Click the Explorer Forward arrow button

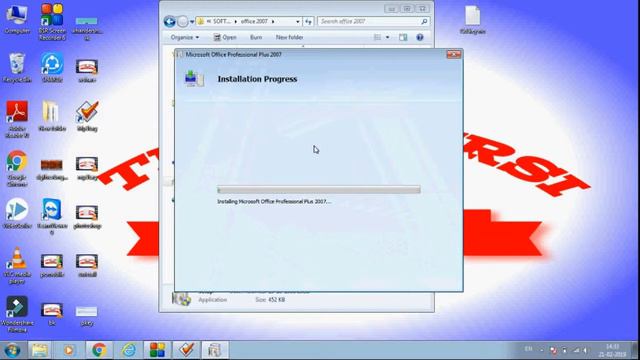point(182,21)
